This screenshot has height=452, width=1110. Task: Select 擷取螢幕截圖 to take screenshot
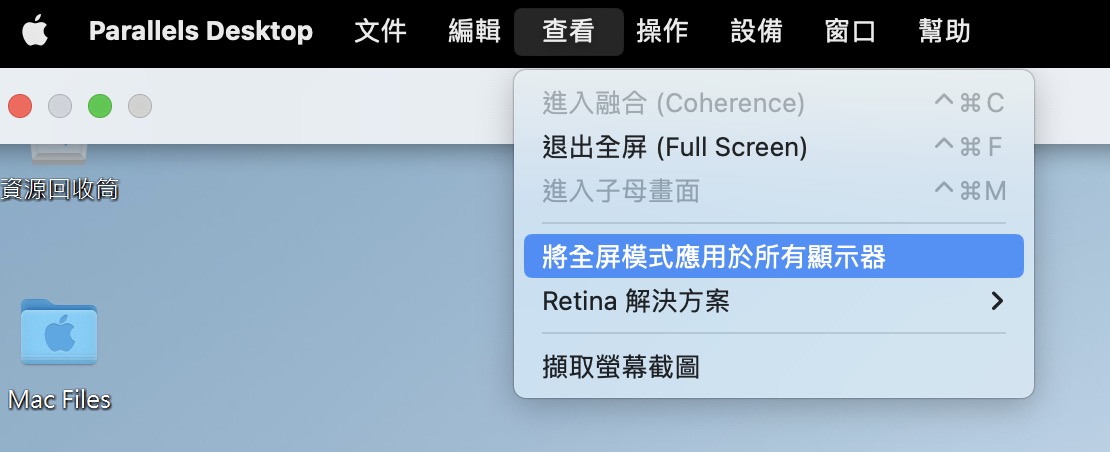(774, 367)
